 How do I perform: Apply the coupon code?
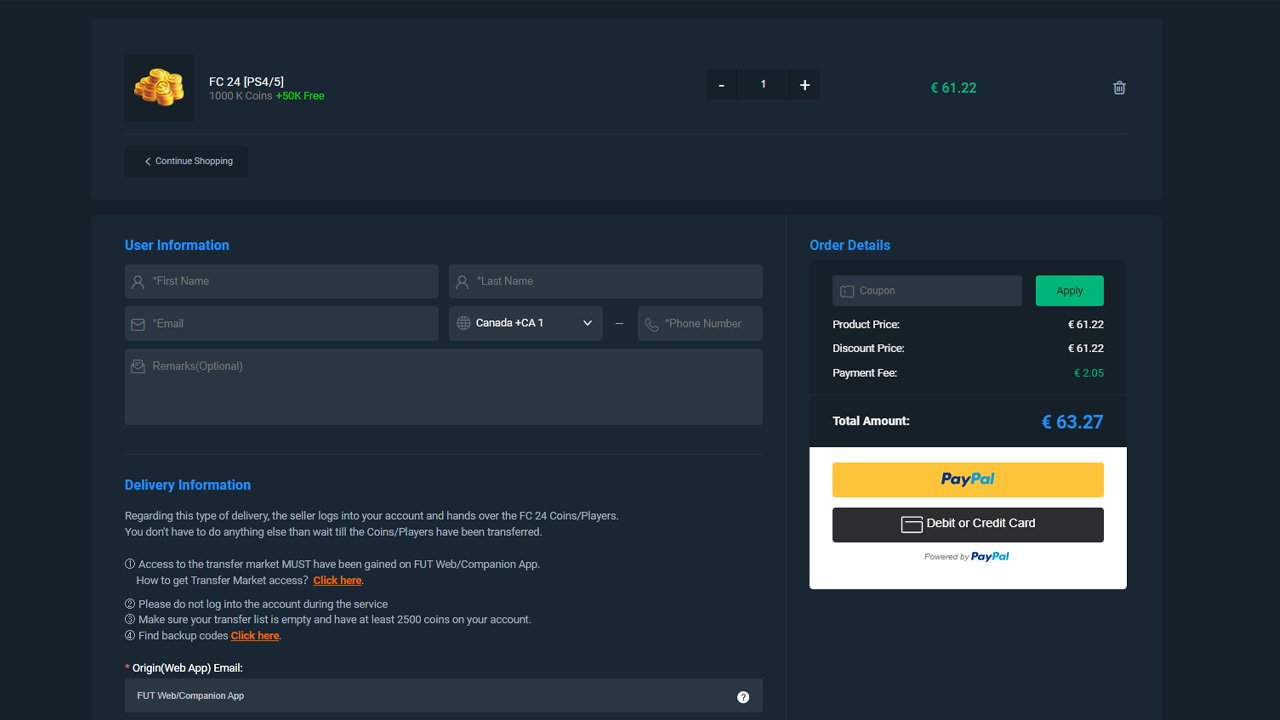coord(1069,291)
